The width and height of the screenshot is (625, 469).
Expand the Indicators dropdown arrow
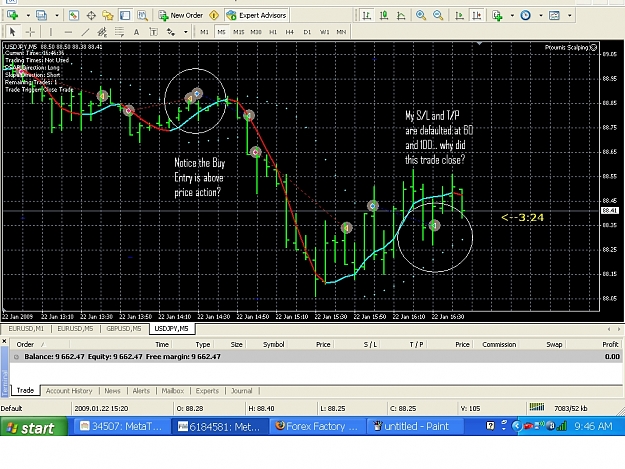pyautogui.click(x=512, y=16)
